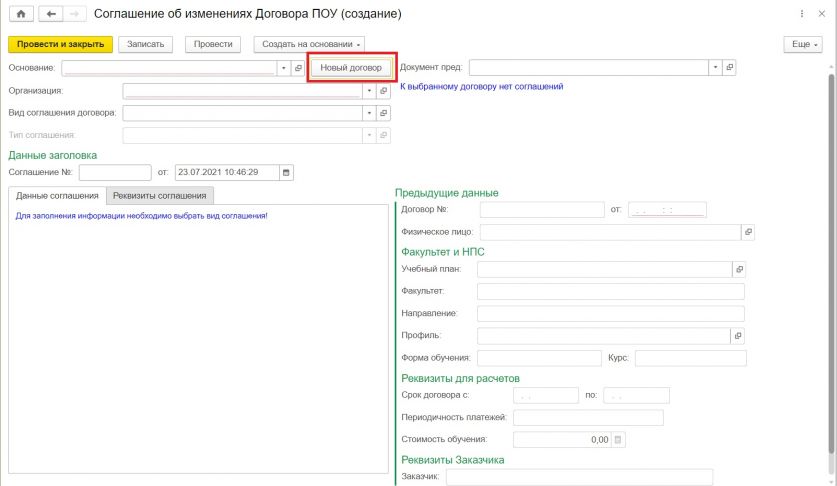837x486 pixels.
Task: Open the three-dot window options menu
Action: tap(802, 14)
